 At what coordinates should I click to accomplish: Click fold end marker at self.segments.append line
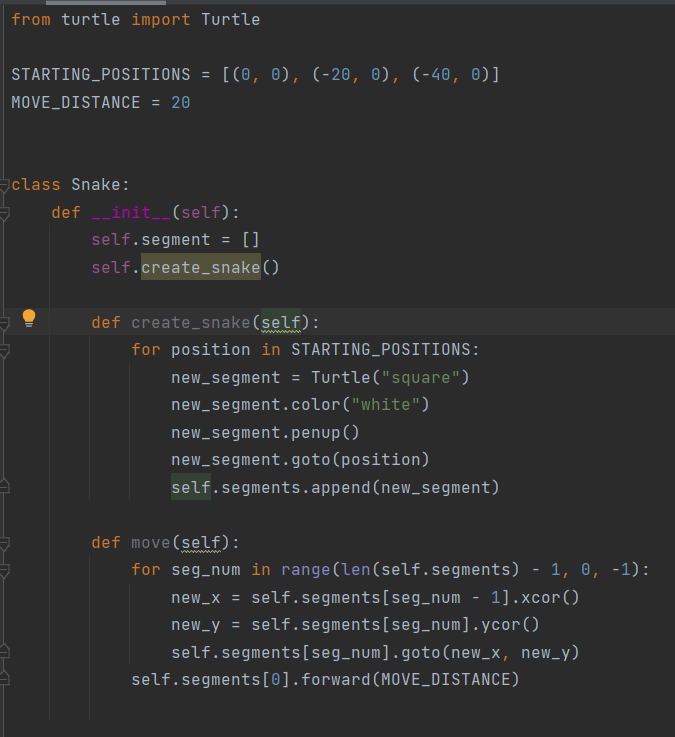(x=4, y=486)
